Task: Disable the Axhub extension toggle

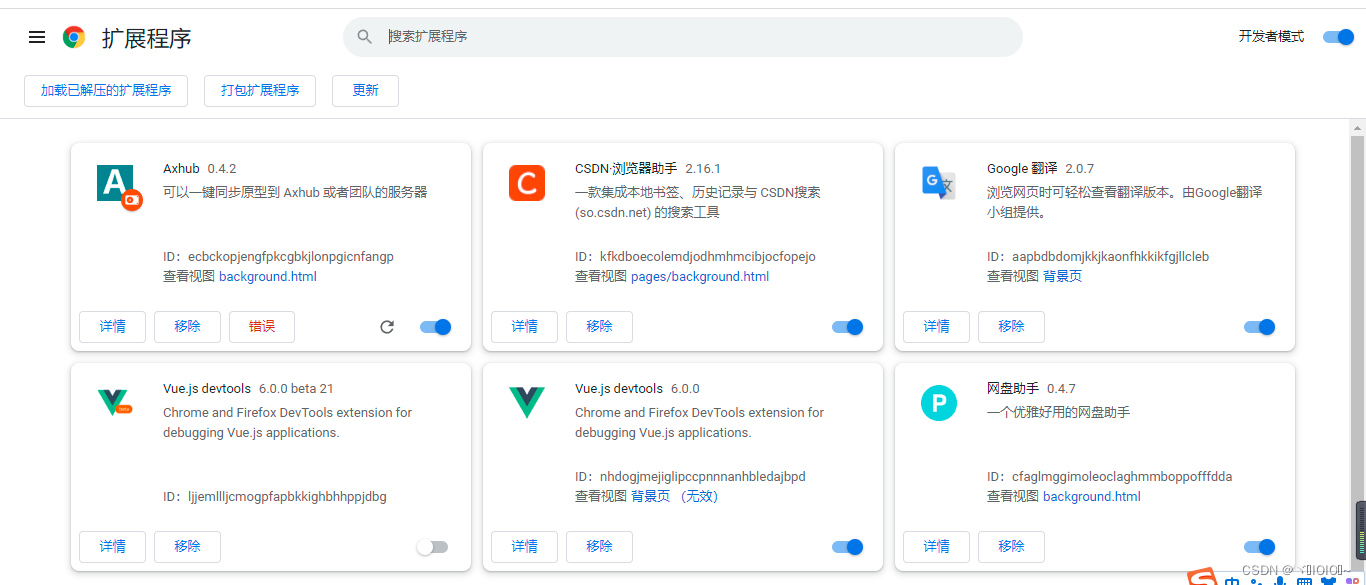Action: point(436,327)
